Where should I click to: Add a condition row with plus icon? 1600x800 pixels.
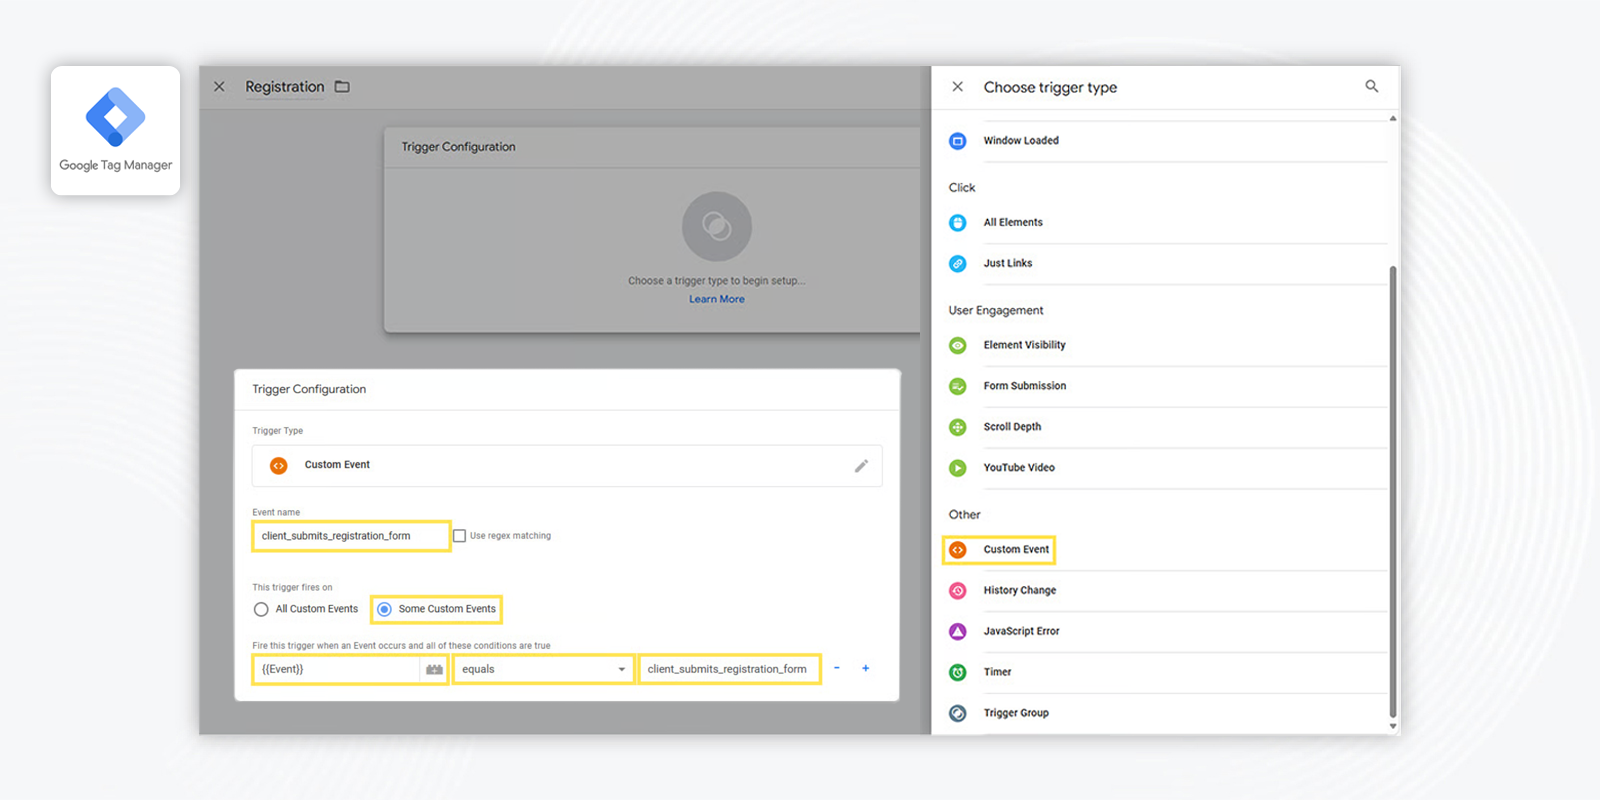pyautogui.click(x=866, y=668)
